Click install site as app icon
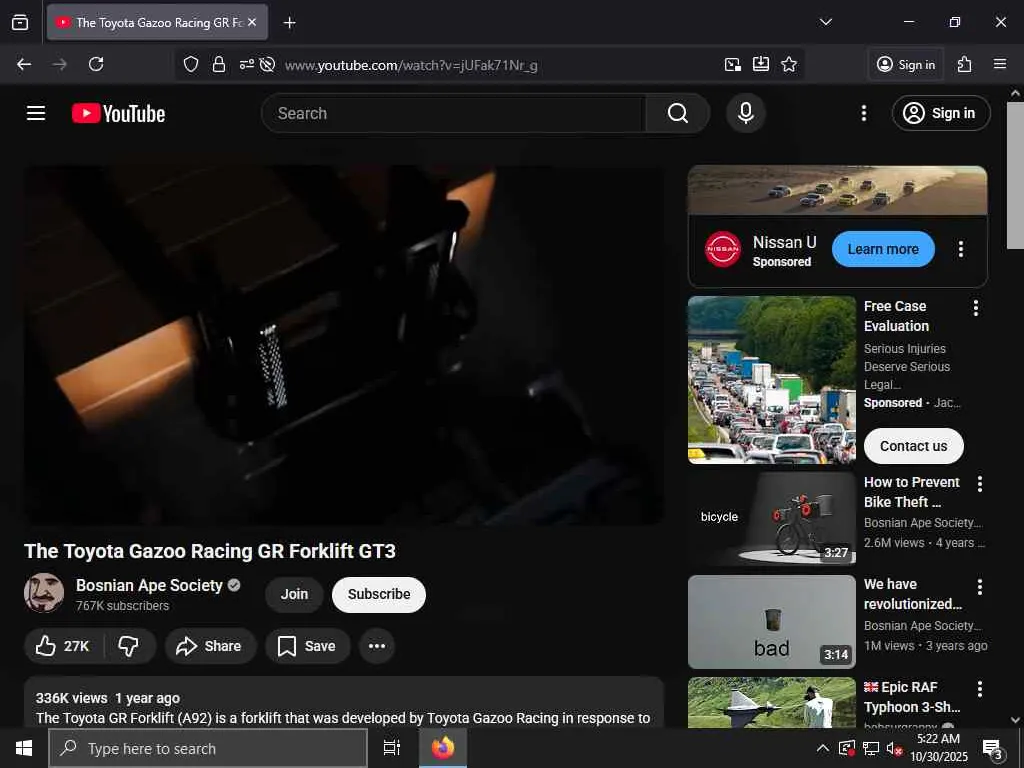This screenshot has height=768, width=1024. coord(761,64)
